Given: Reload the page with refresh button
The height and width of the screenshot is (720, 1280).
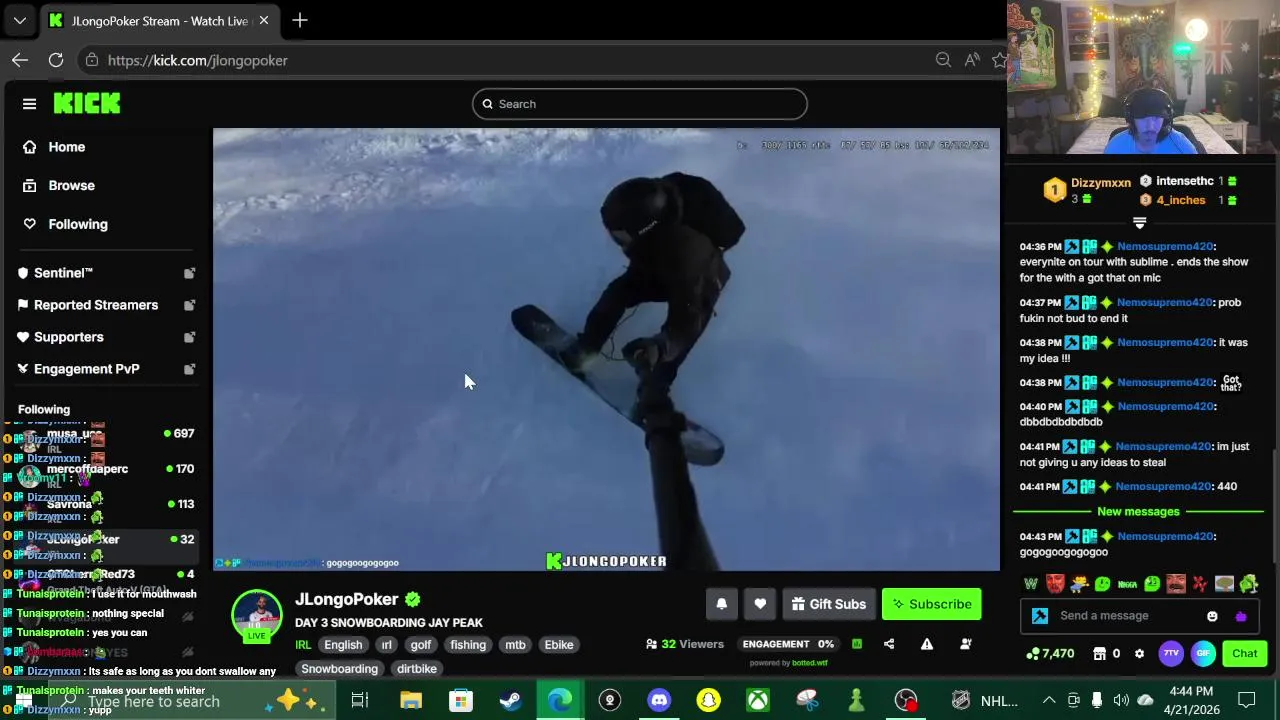Looking at the screenshot, I should [x=56, y=60].
